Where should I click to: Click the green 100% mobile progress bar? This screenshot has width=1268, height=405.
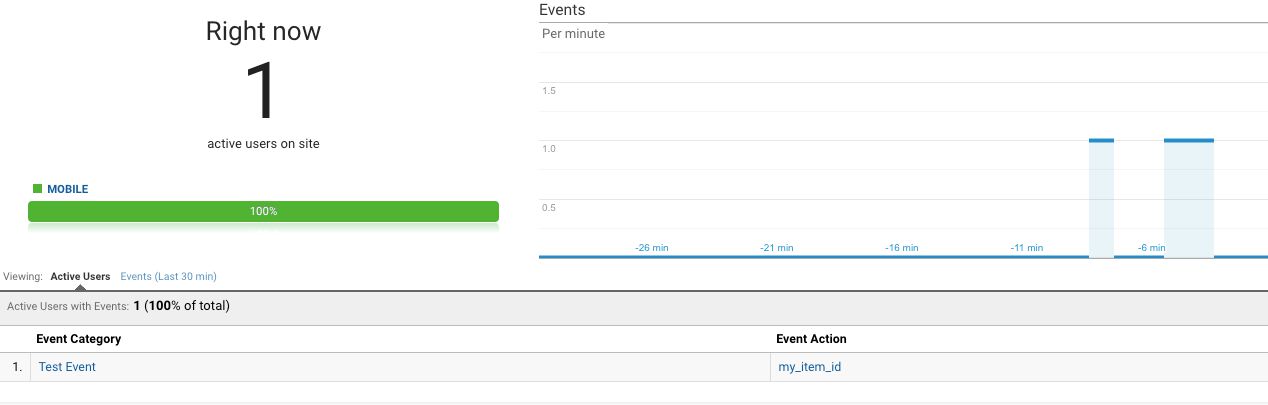tap(263, 211)
